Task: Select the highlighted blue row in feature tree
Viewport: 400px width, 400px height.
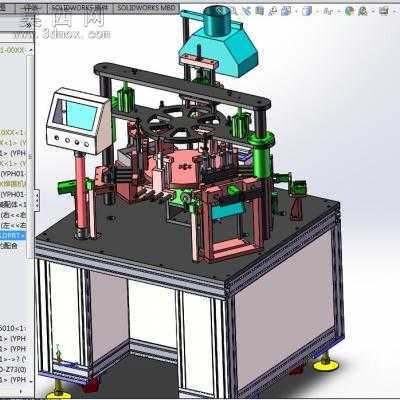Action: (x=13, y=236)
